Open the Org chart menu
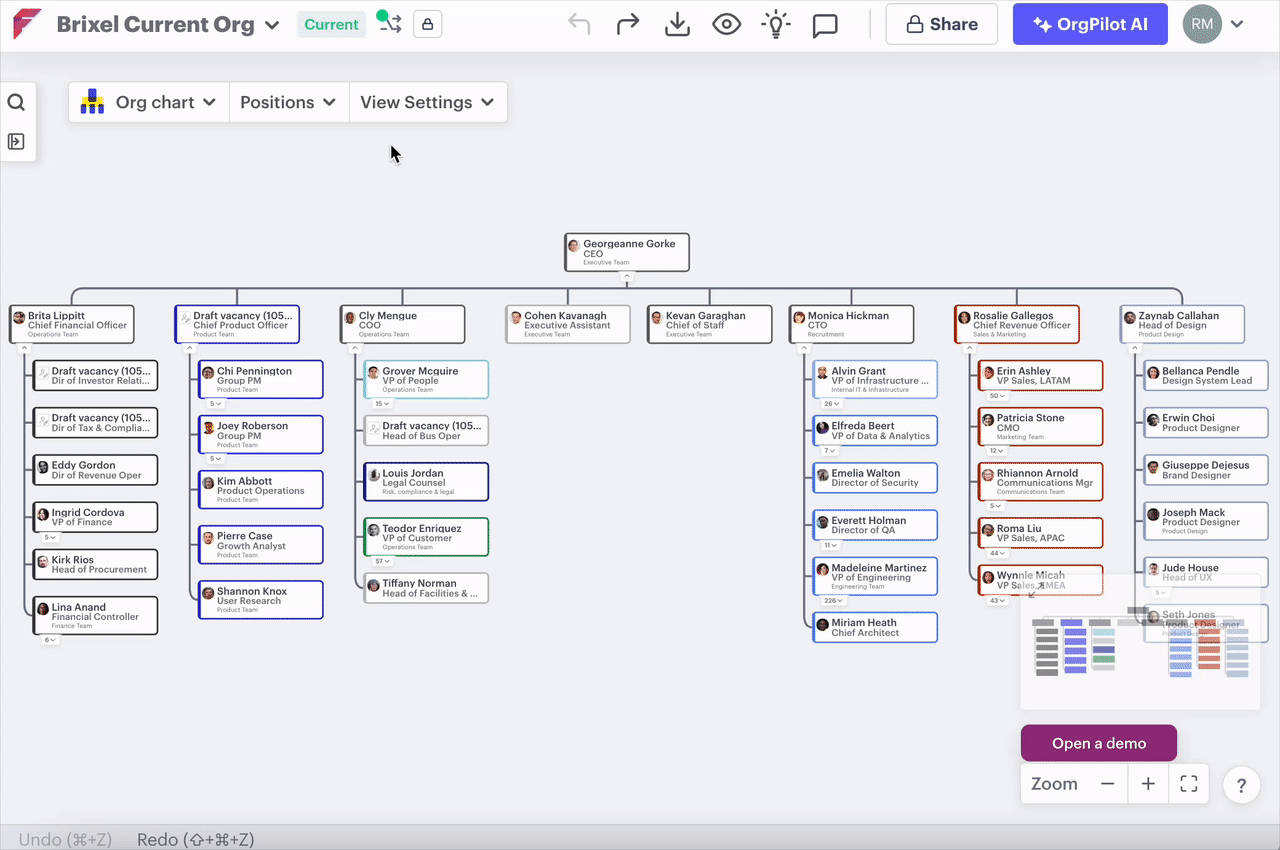 (149, 102)
